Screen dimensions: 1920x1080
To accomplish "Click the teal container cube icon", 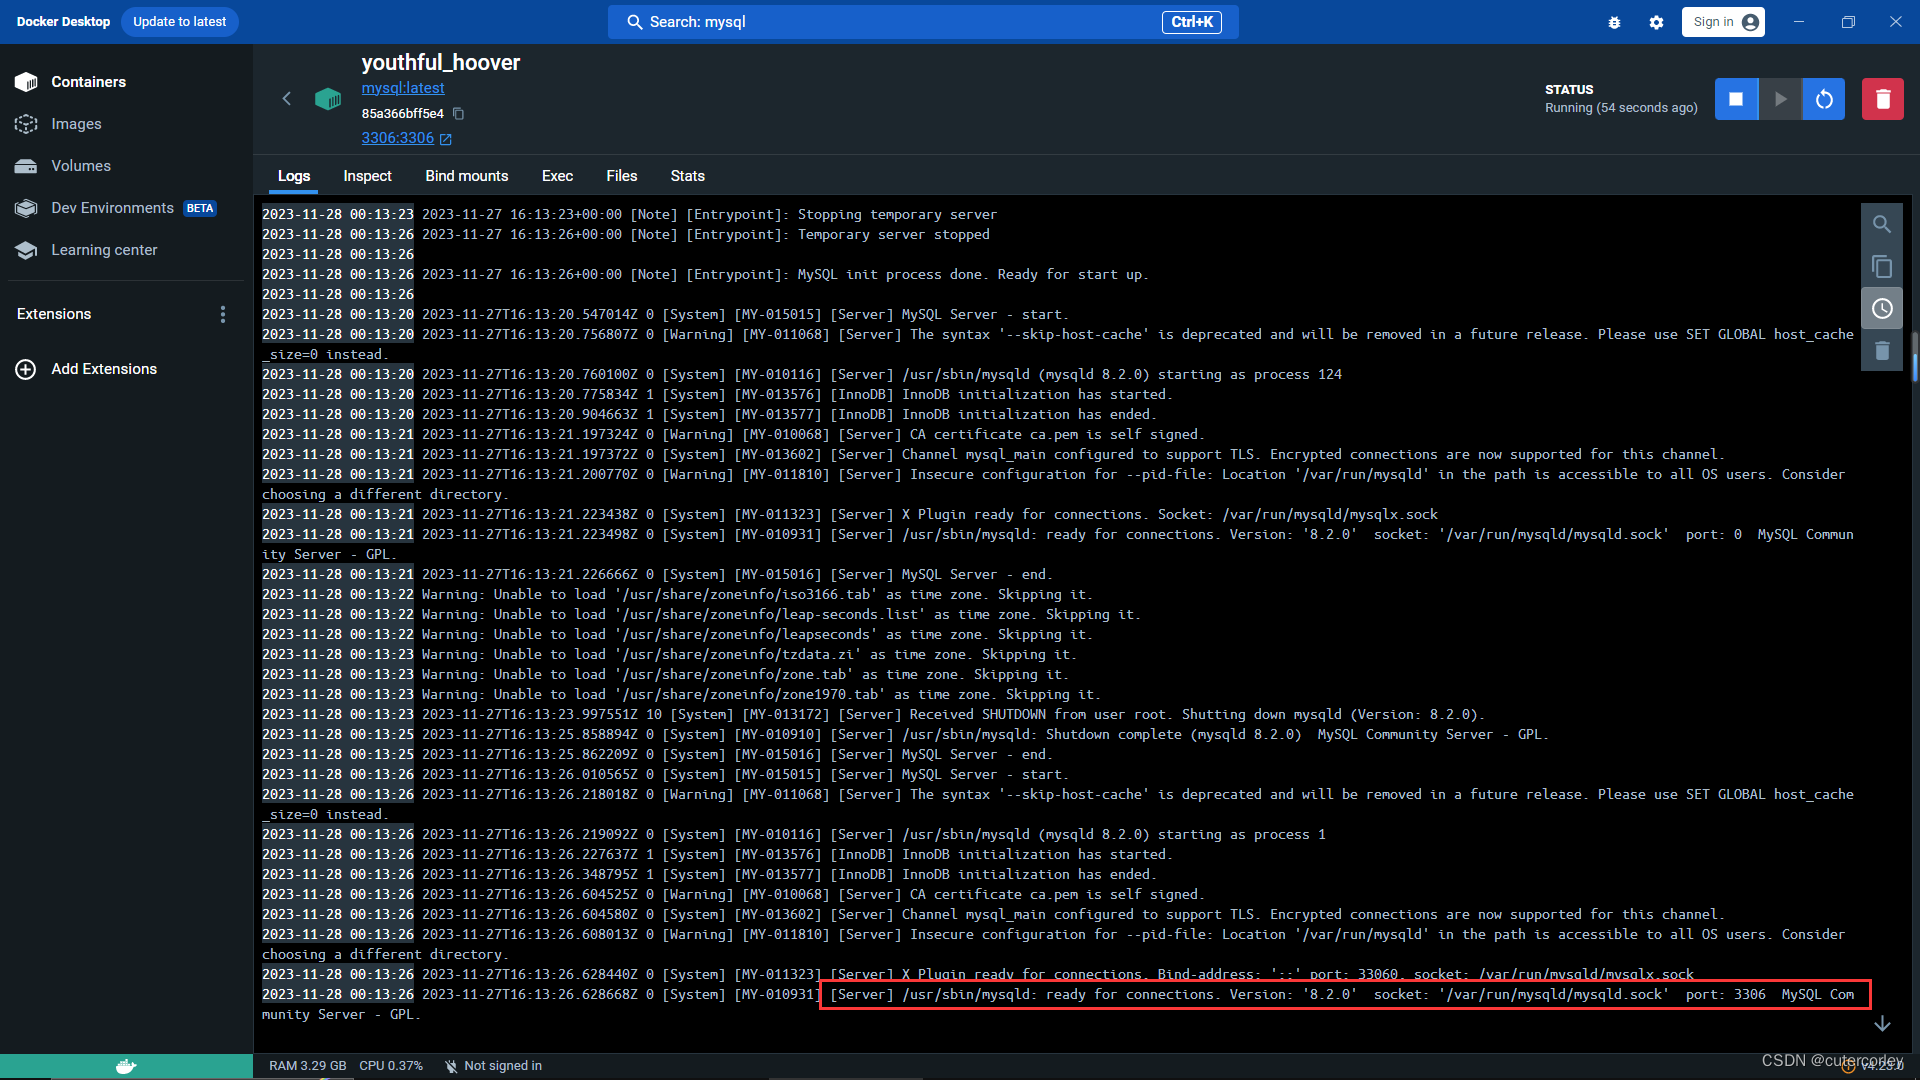I will (x=328, y=98).
